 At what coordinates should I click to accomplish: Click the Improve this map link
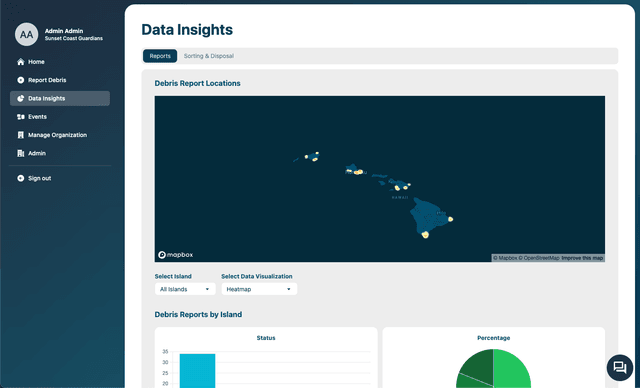[582, 258]
